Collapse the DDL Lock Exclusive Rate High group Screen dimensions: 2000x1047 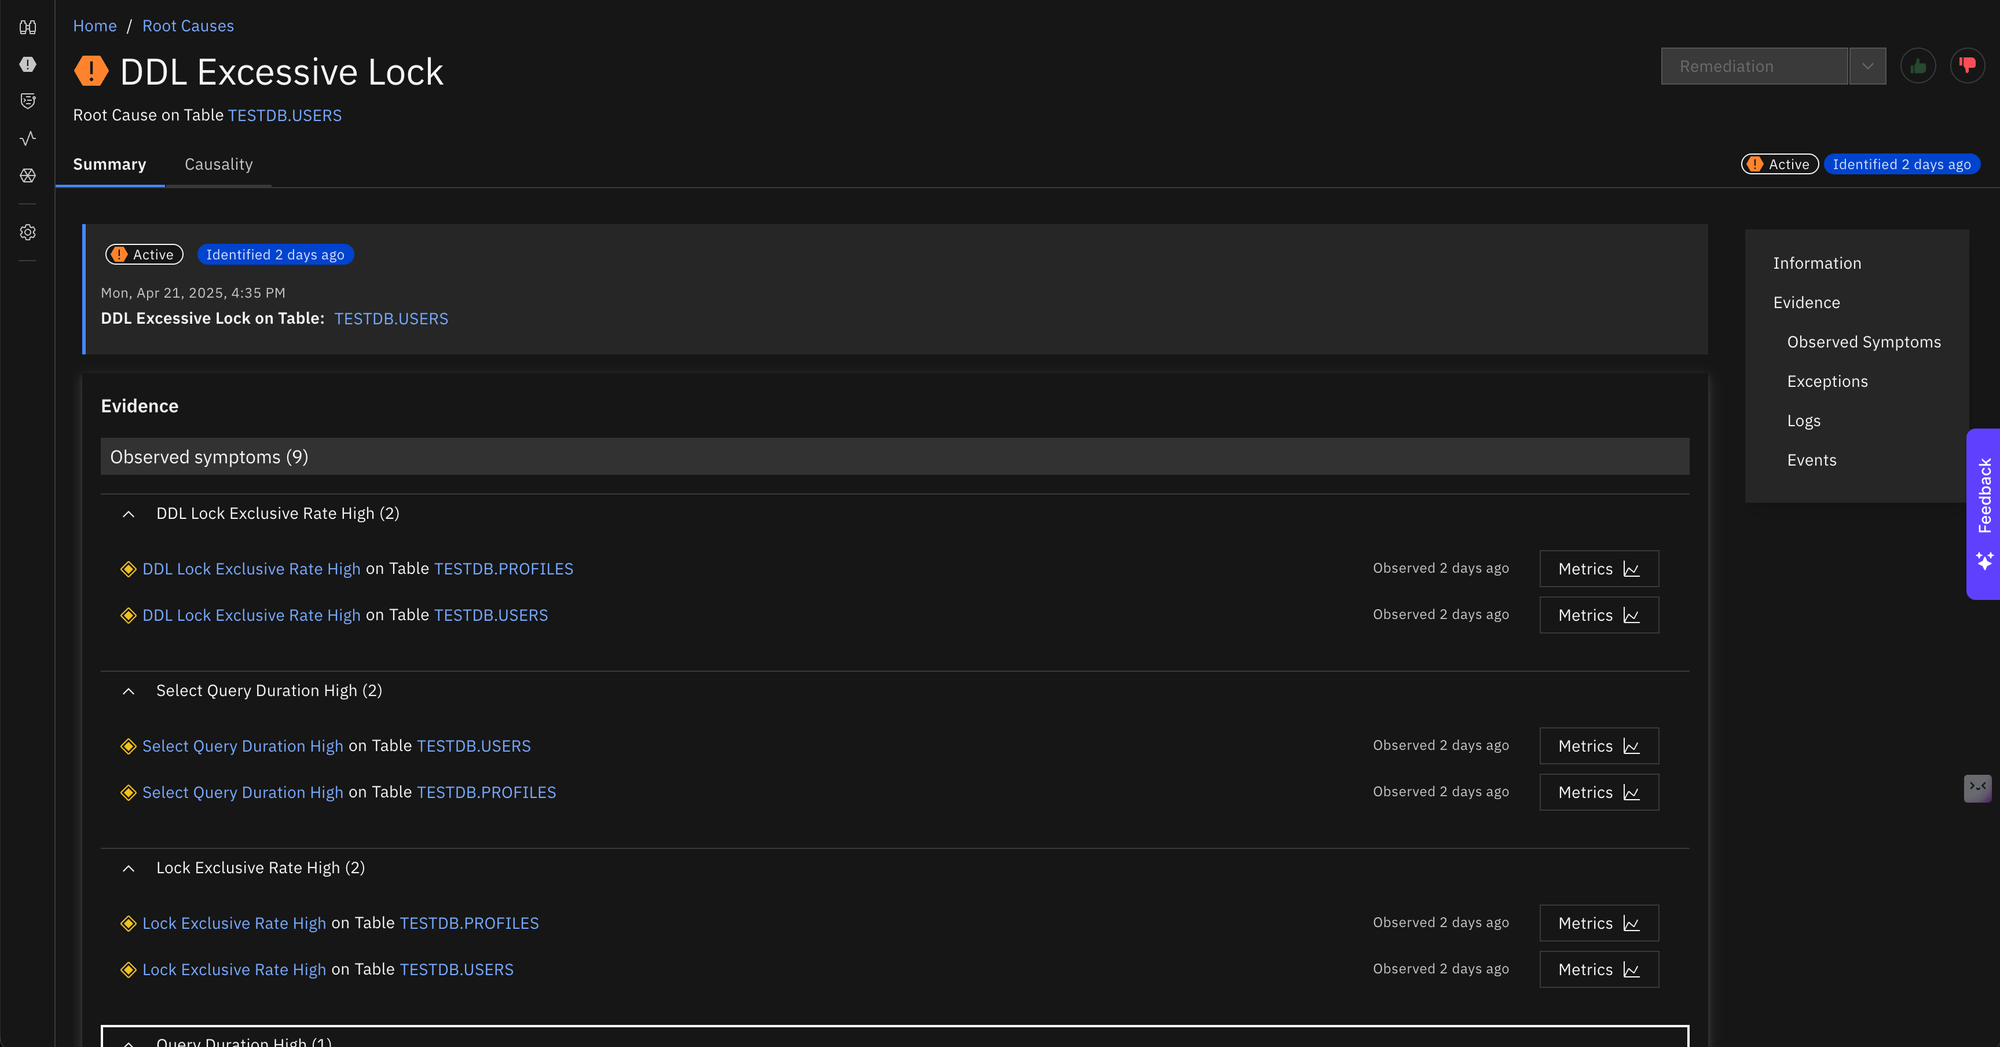[x=128, y=514]
